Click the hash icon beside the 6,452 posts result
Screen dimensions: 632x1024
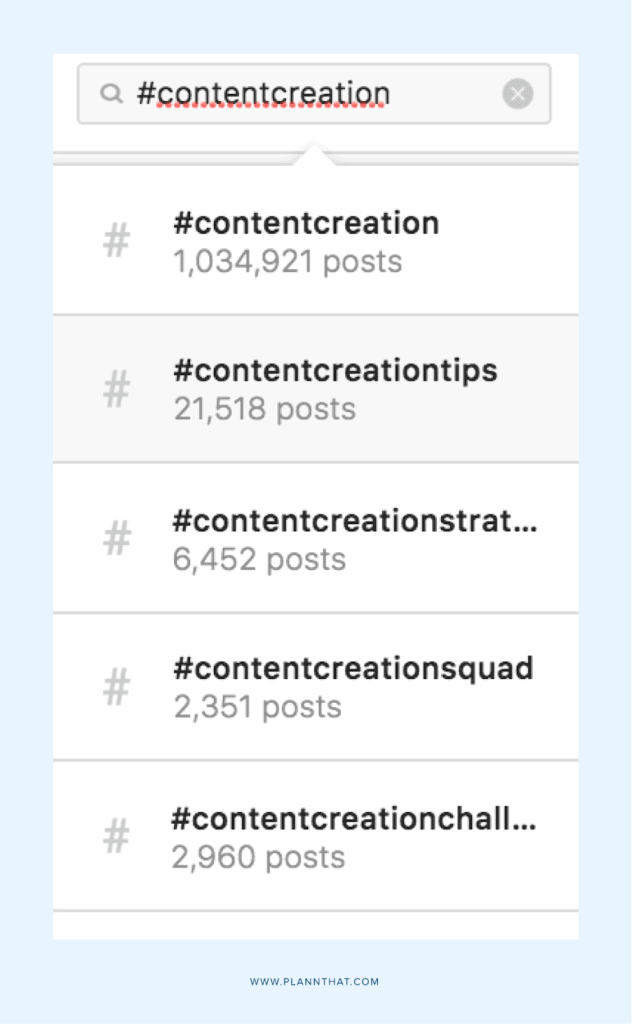117,538
